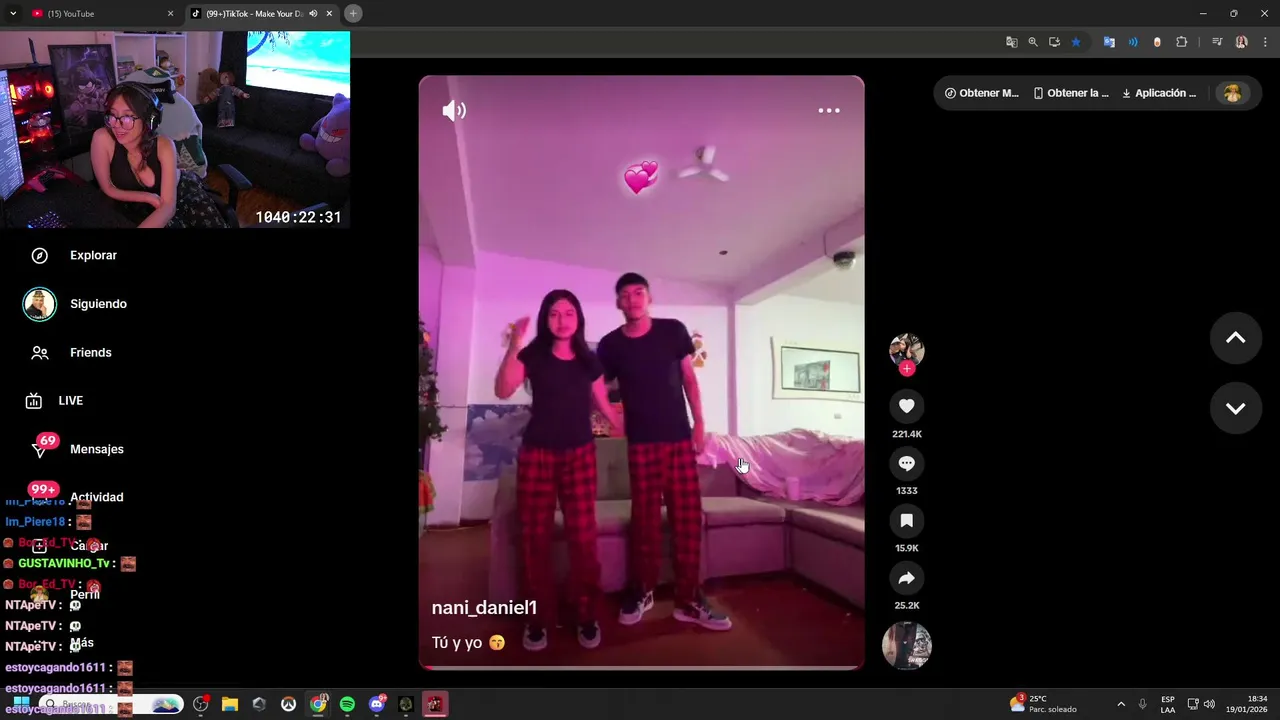Open OBS Studio from the taskbar
The height and width of the screenshot is (720, 1280).
pyautogui.click(x=201, y=704)
